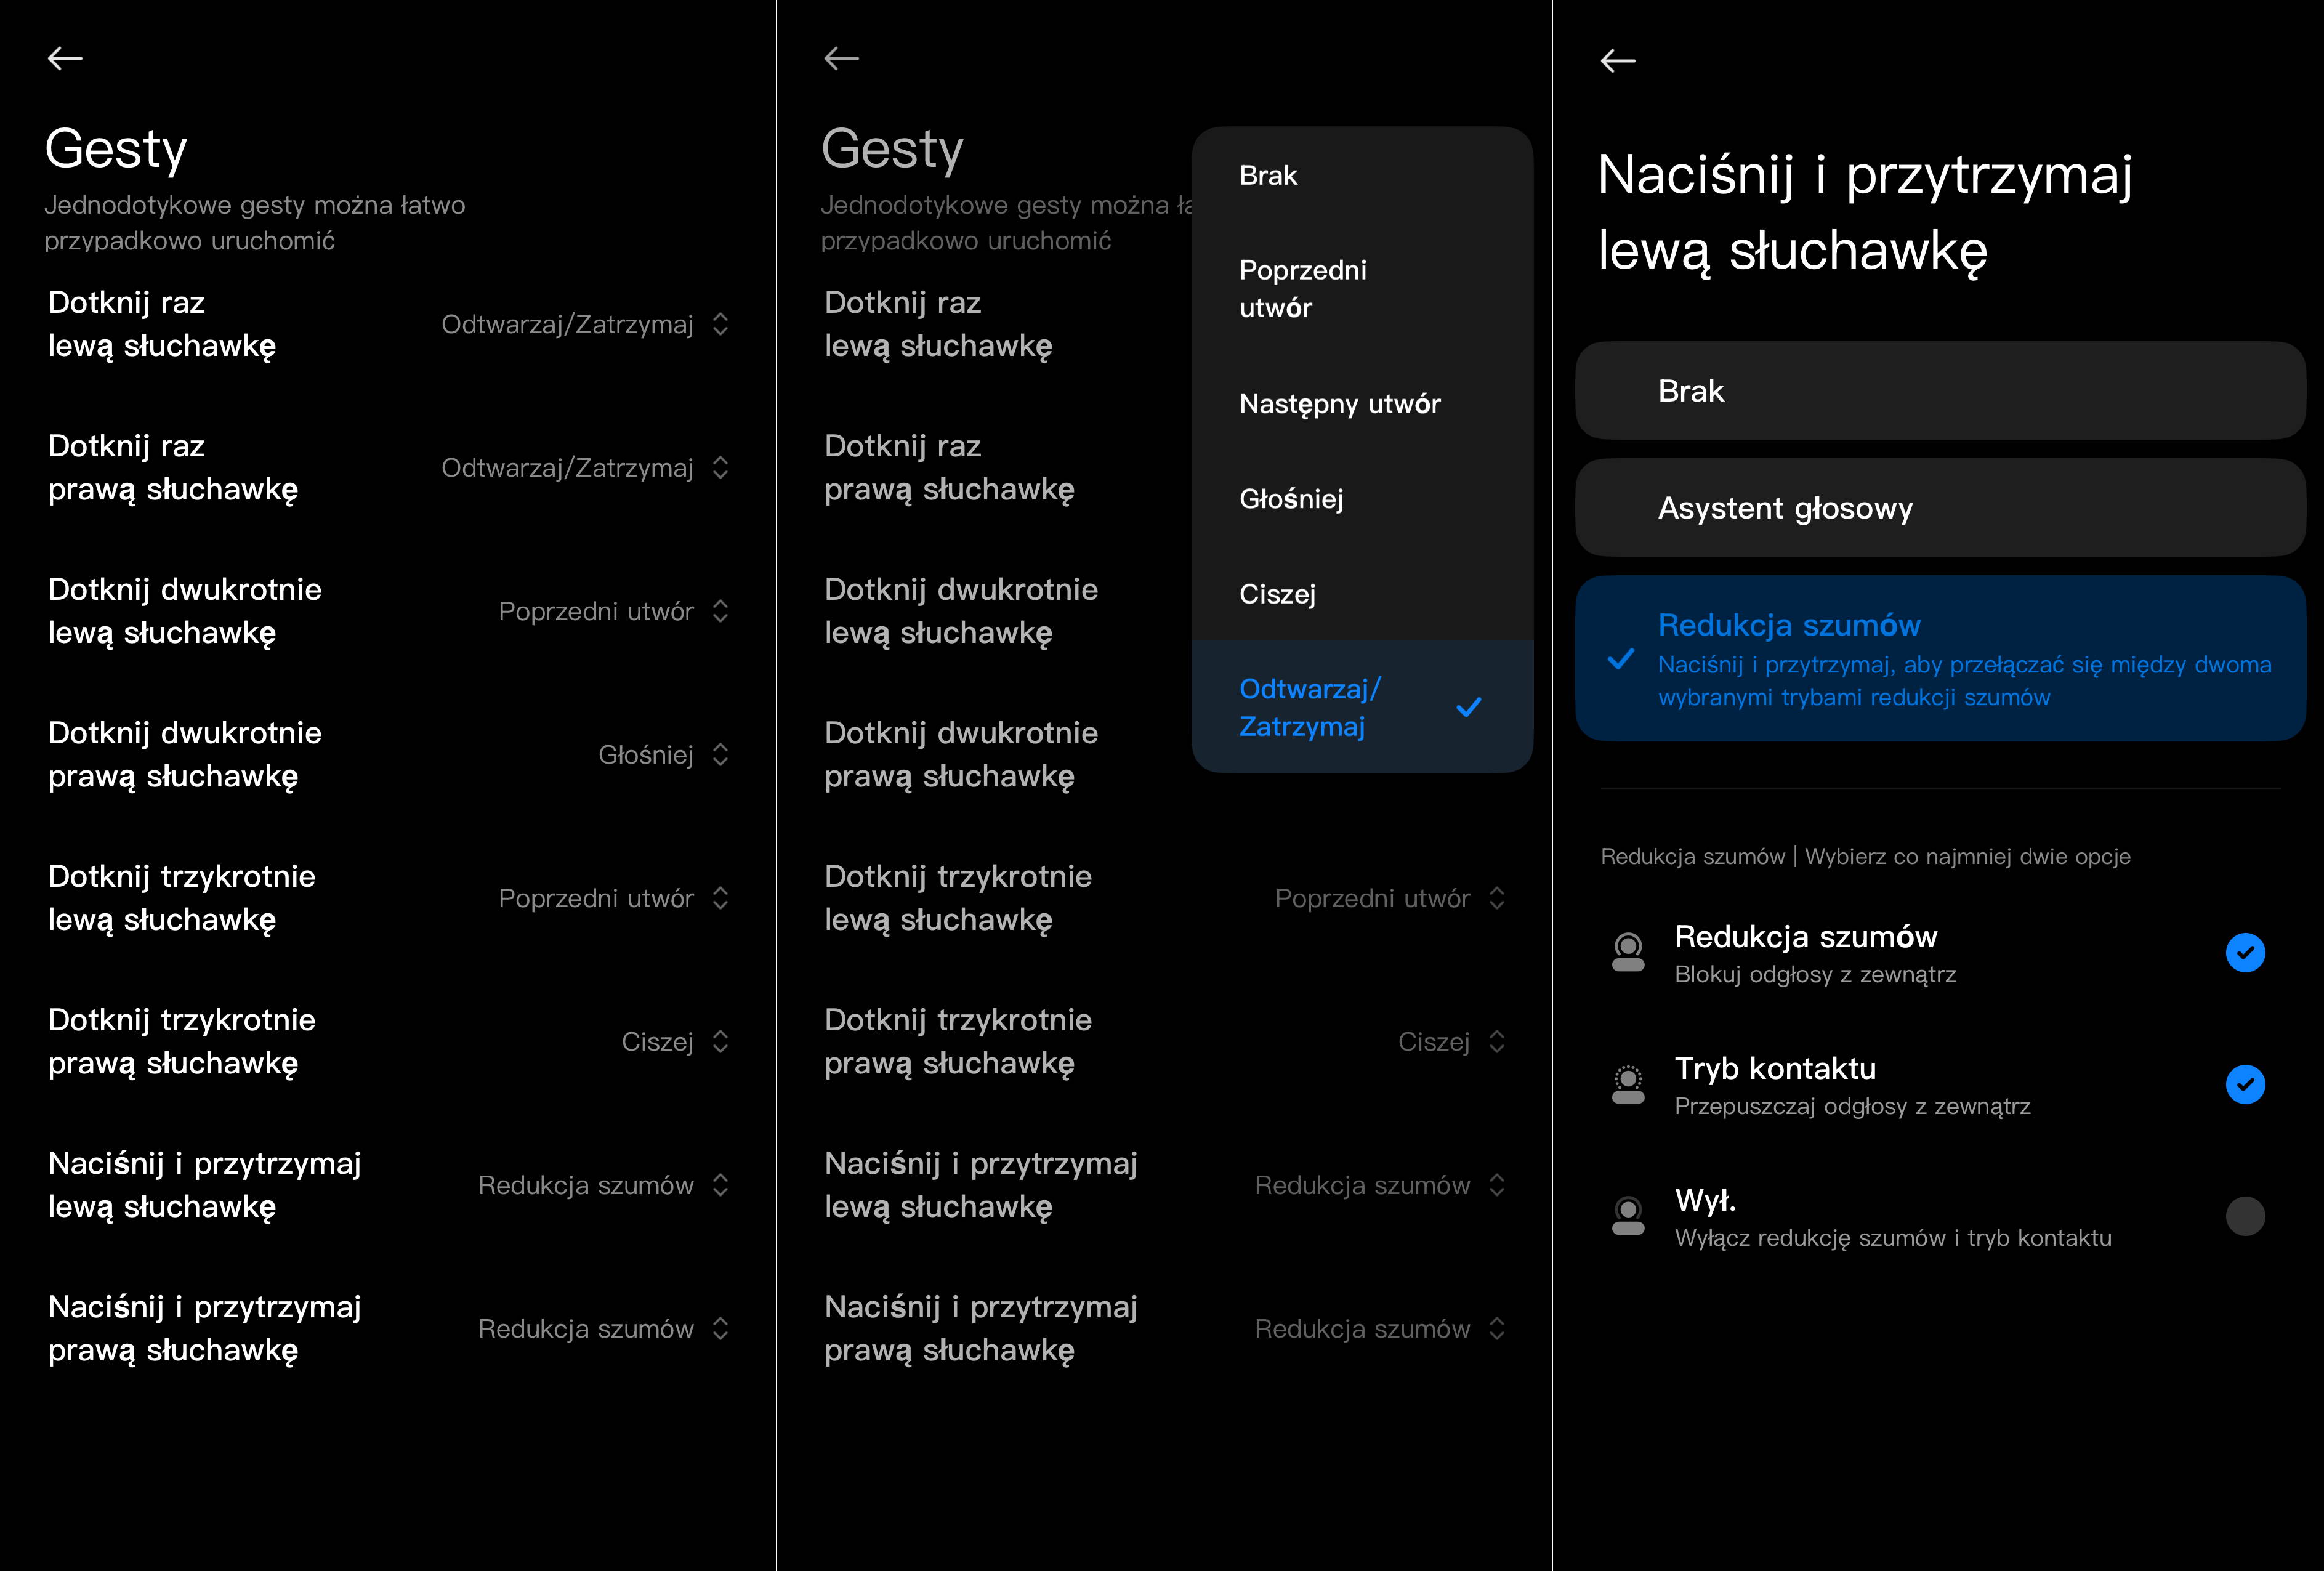Viewport: 2324px width, 1571px height.
Task: Pick Głośniej in the popup menu
Action: (1291, 499)
